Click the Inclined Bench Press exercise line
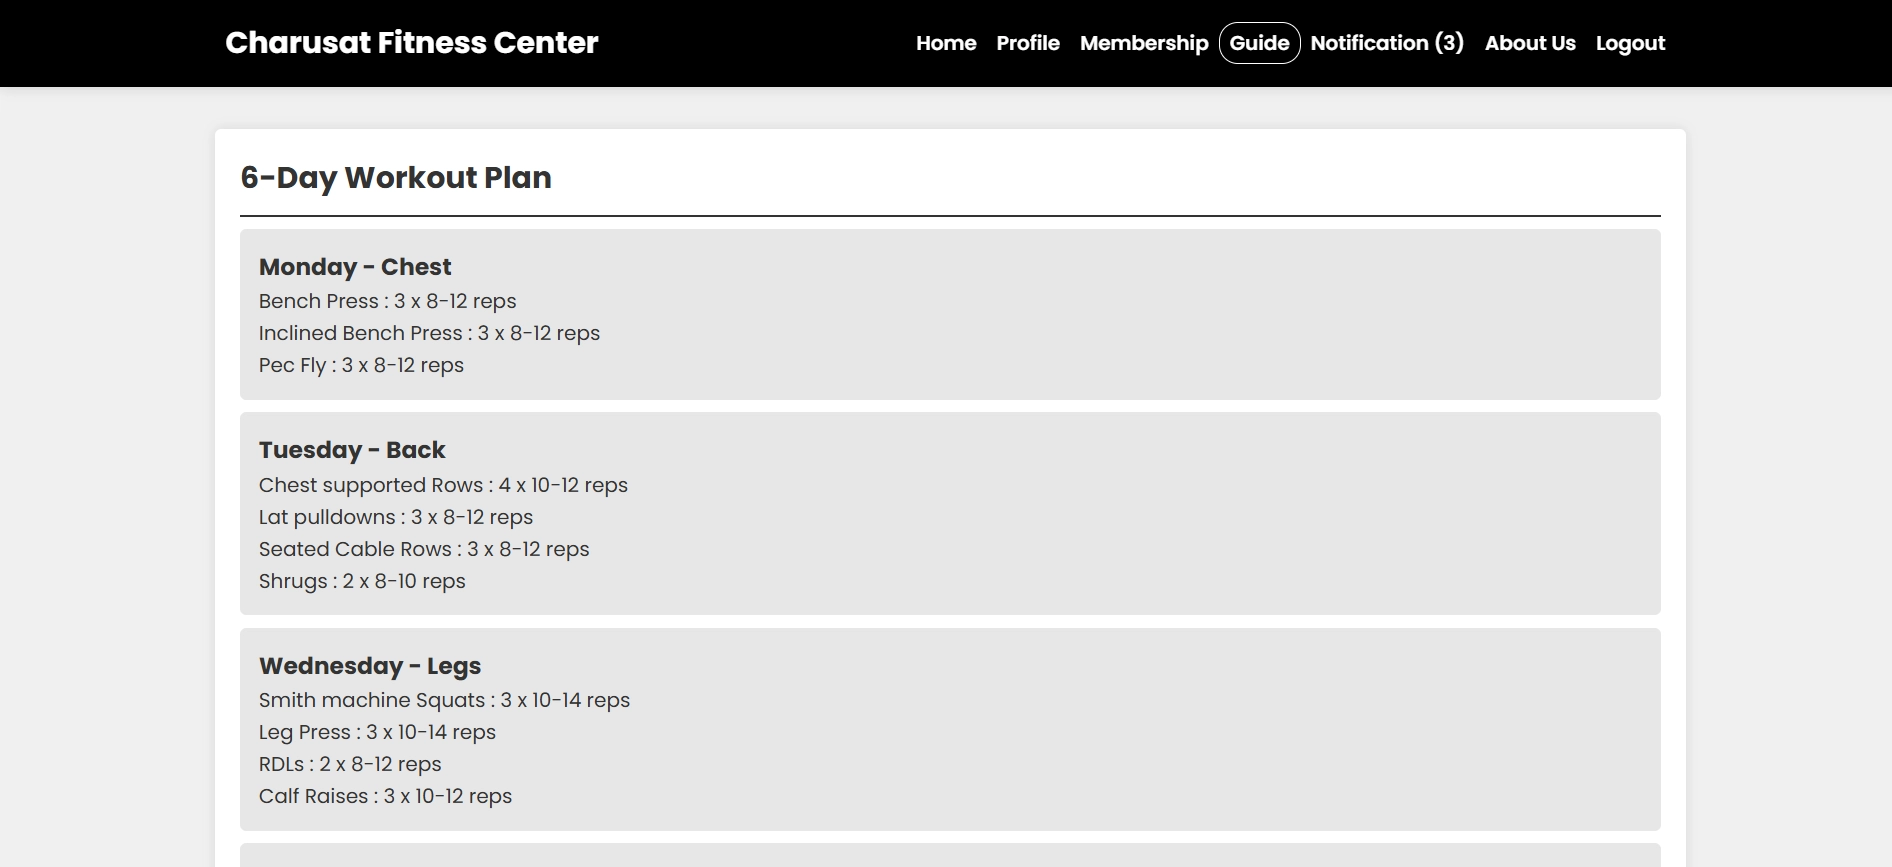This screenshot has width=1892, height=867. (429, 333)
